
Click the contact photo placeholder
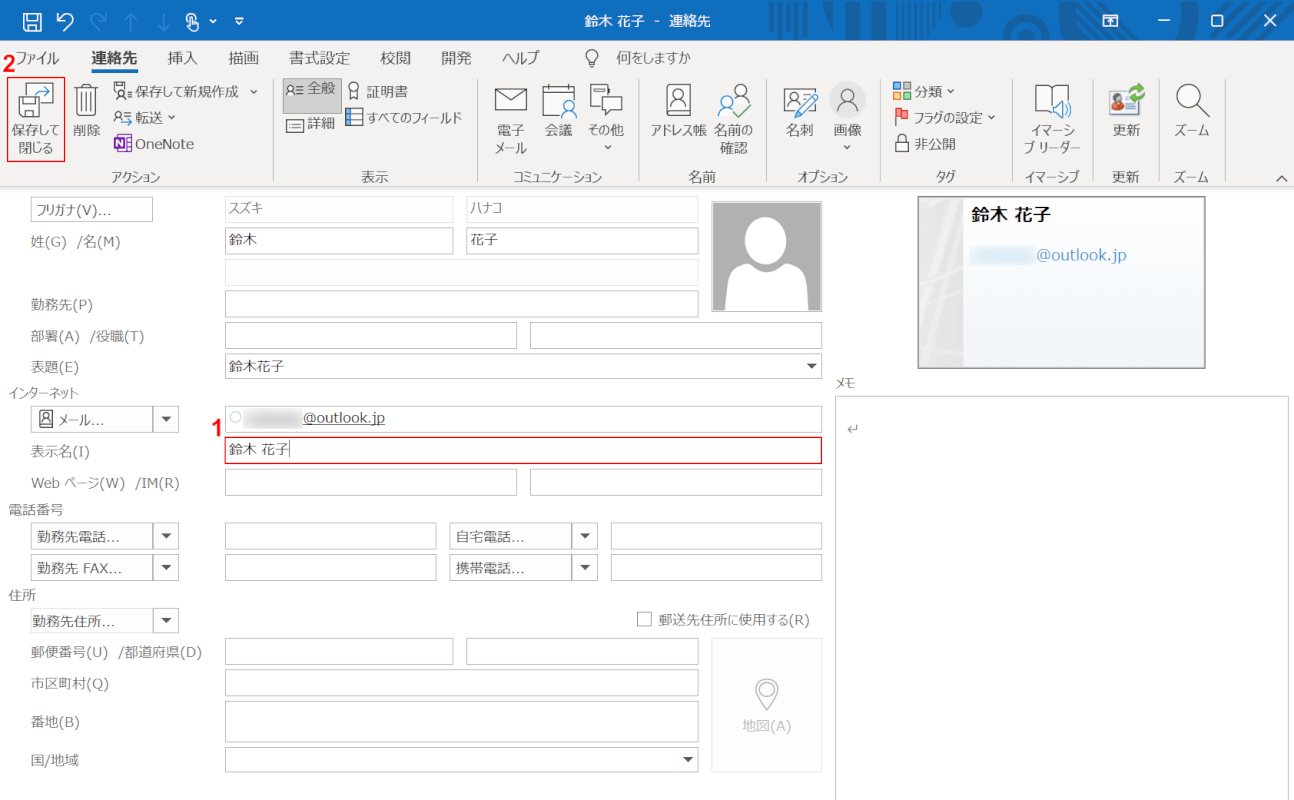pyautogui.click(x=767, y=257)
